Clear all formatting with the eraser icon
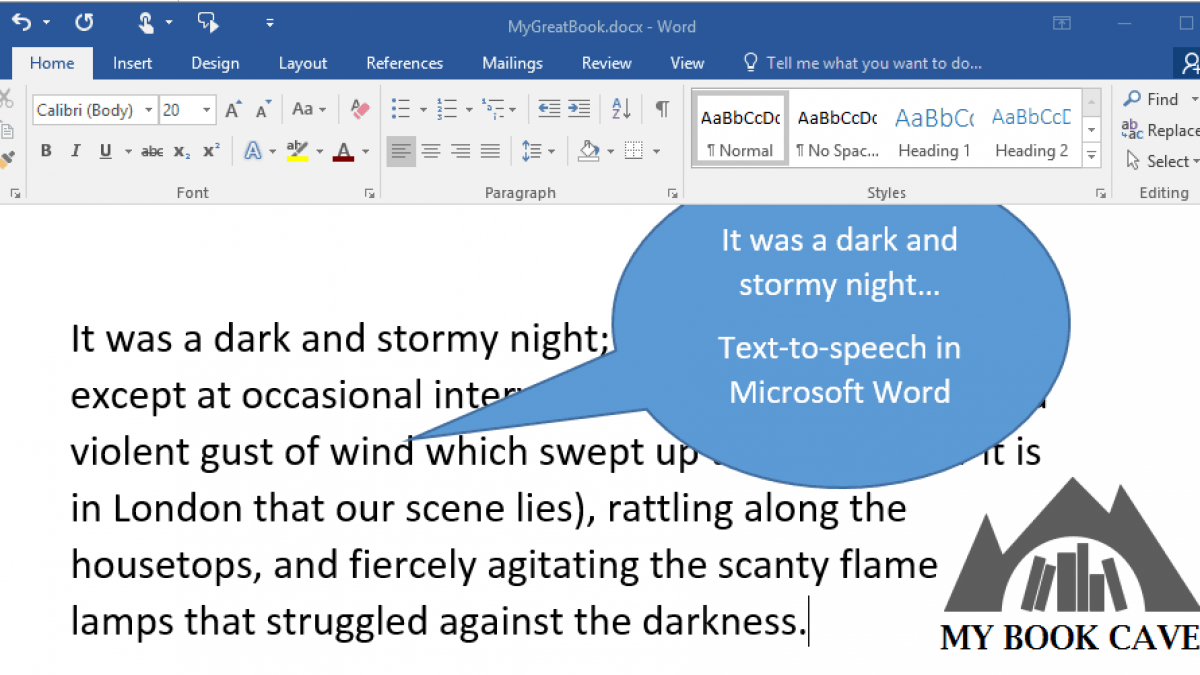1200x675 pixels. [359, 109]
